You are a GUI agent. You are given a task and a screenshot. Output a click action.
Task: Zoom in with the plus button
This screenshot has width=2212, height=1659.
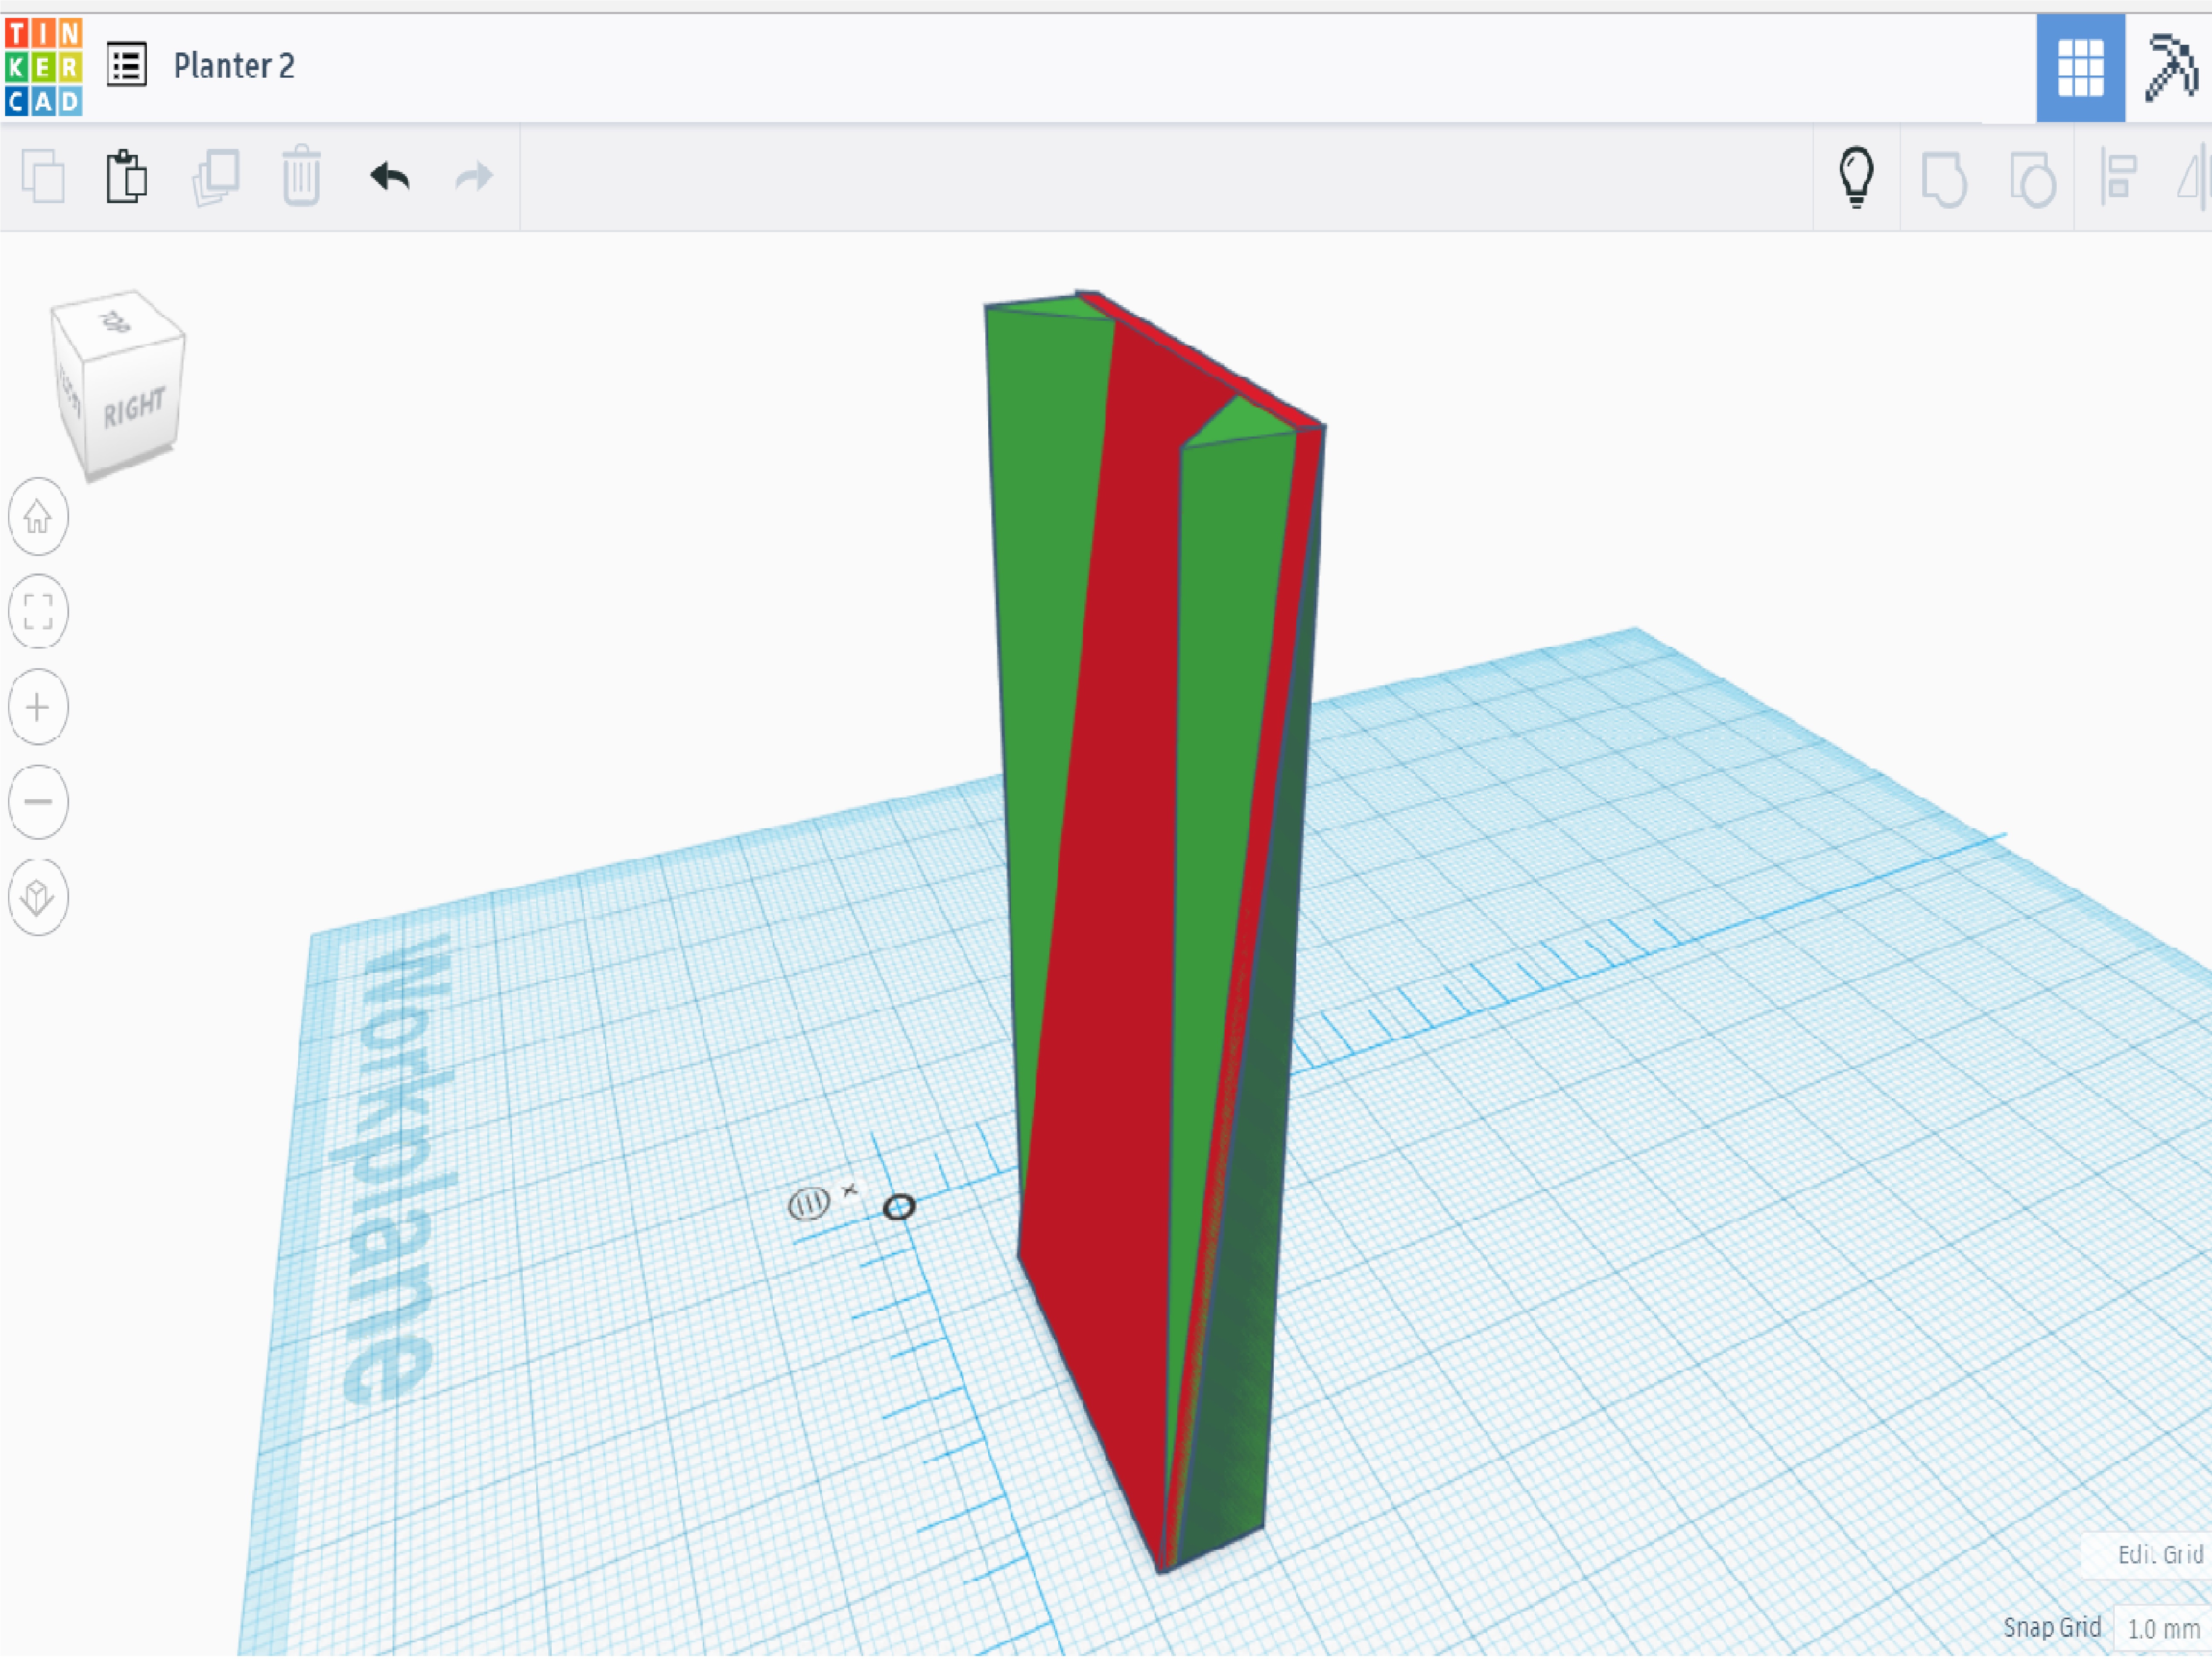tap(38, 707)
